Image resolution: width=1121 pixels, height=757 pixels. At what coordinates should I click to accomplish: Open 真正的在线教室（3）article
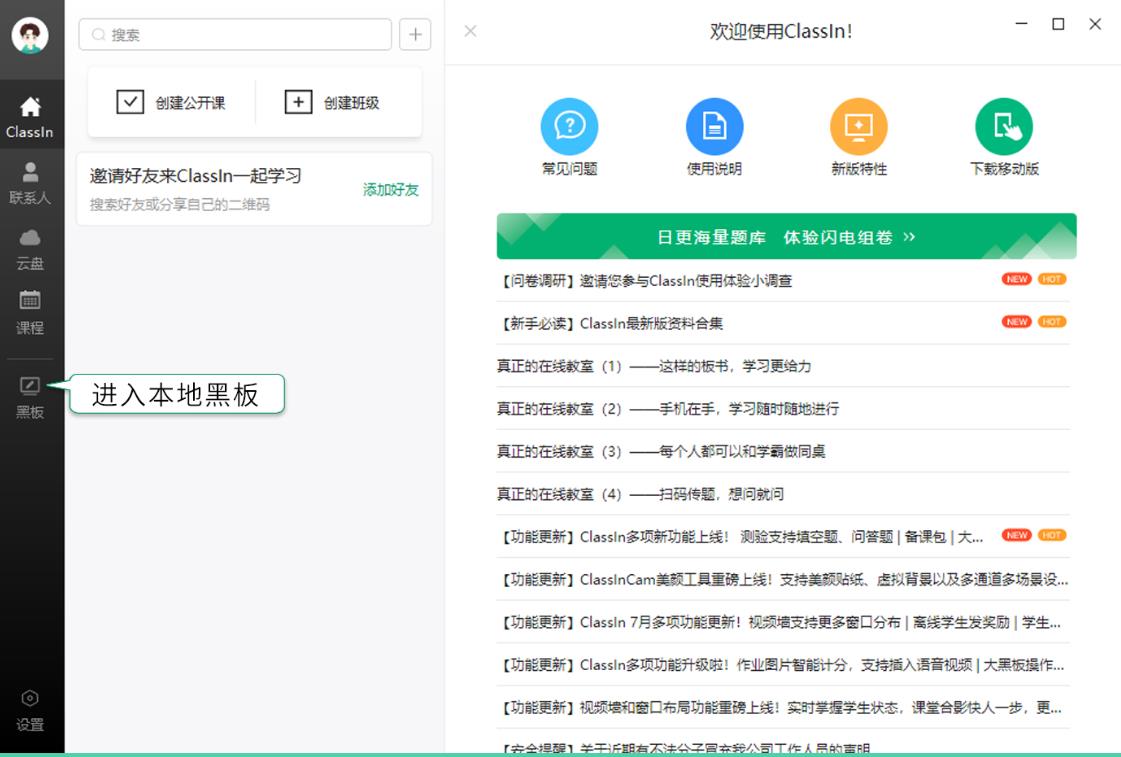[x=783, y=451]
